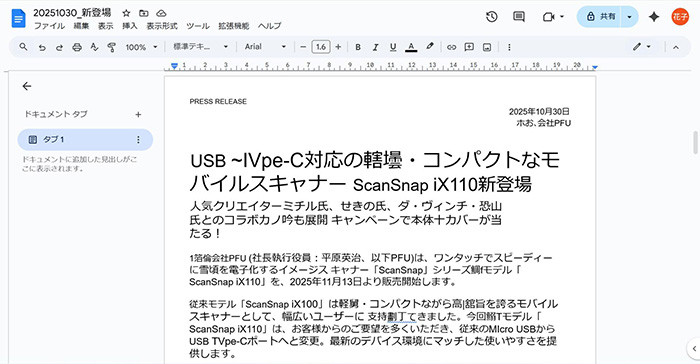Screen dimensions: 700x364
Task: Print the document
Action: pyautogui.click(x=77, y=47)
